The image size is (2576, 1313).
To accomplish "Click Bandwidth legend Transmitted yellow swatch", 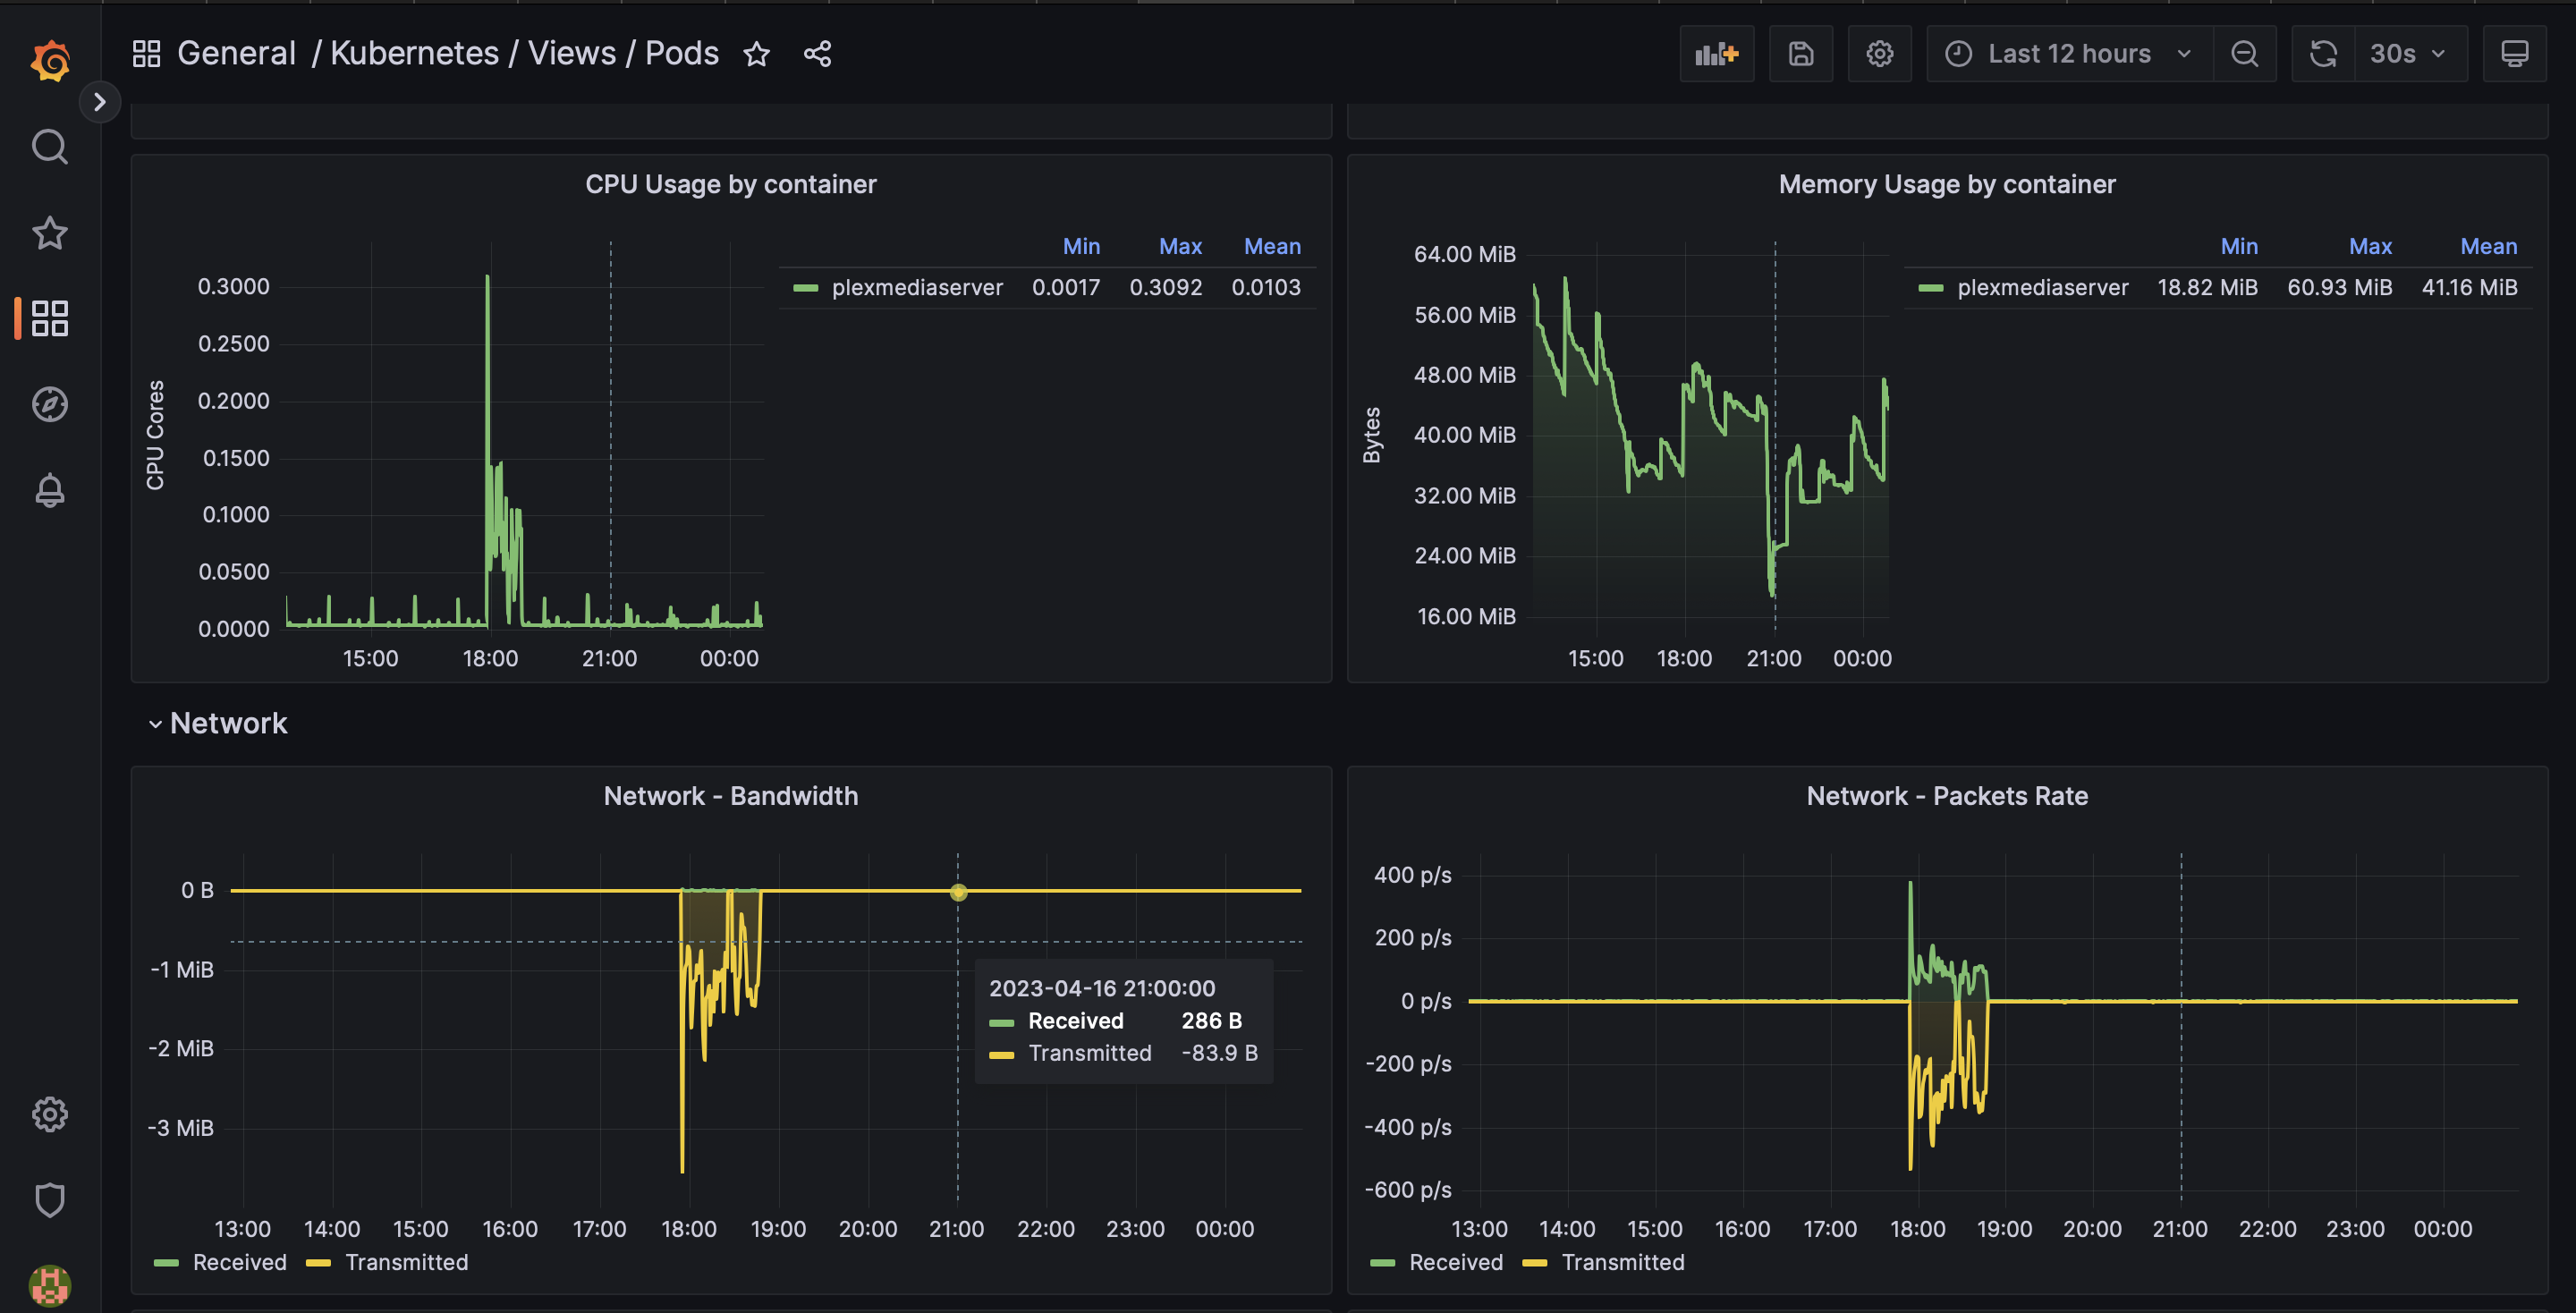I will pyautogui.click(x=318, y=1263).
